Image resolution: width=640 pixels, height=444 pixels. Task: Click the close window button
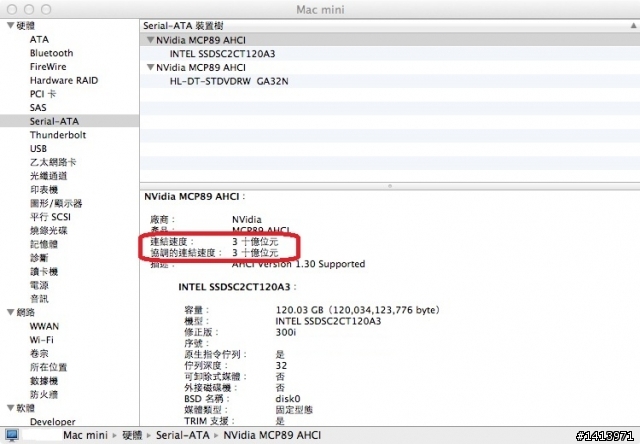(12, 9)
